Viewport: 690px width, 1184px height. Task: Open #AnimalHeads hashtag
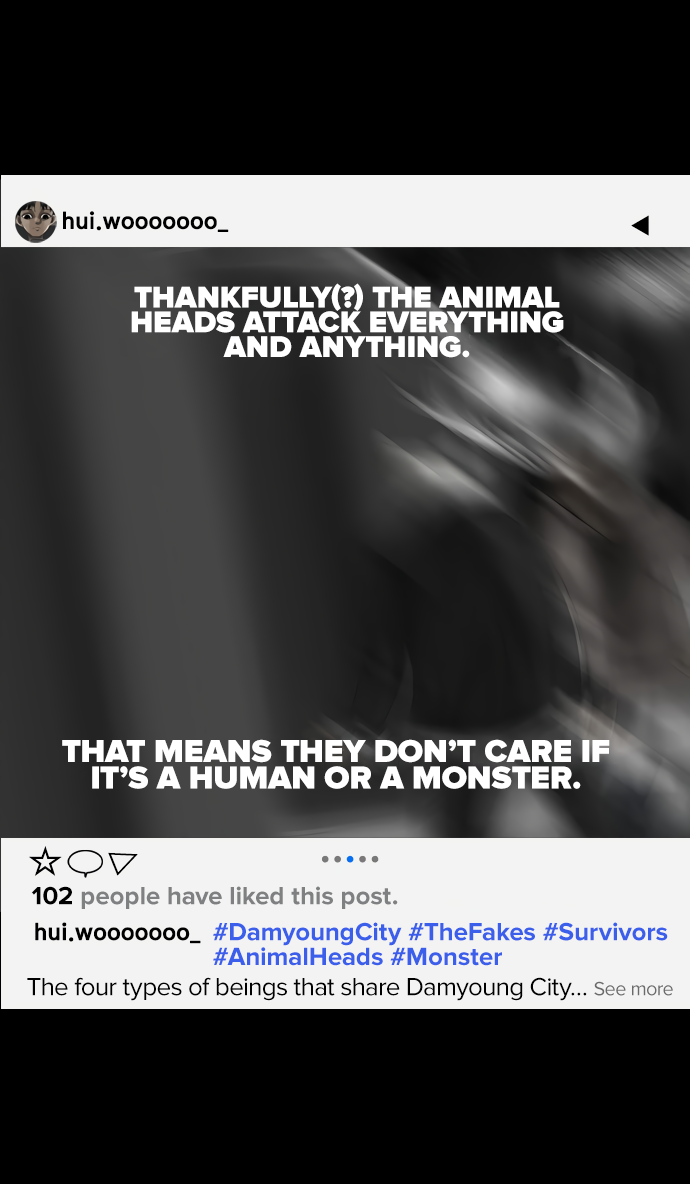point(298,957)
